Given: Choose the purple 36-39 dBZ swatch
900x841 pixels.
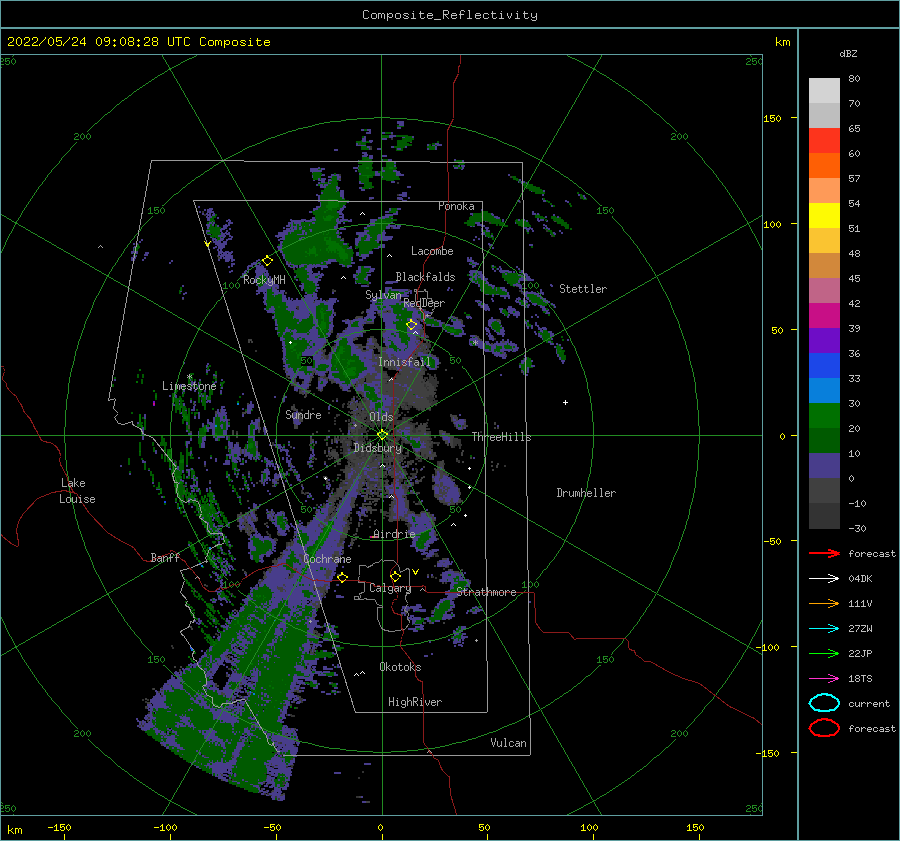Looking at the screenshot, I should [824, 341].
